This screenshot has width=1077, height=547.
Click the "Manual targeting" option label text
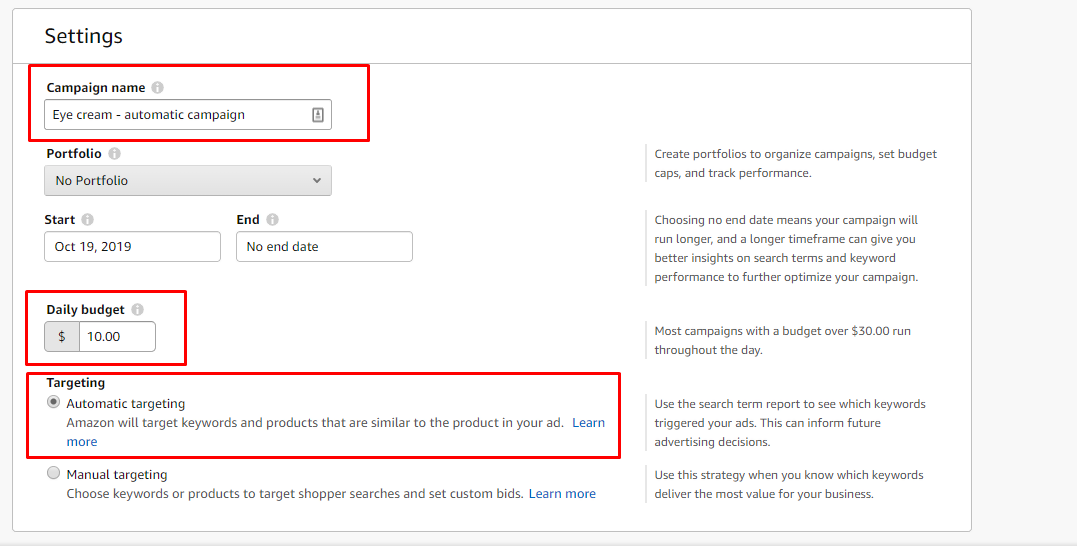pyautogui.click(x=117, y=474)
